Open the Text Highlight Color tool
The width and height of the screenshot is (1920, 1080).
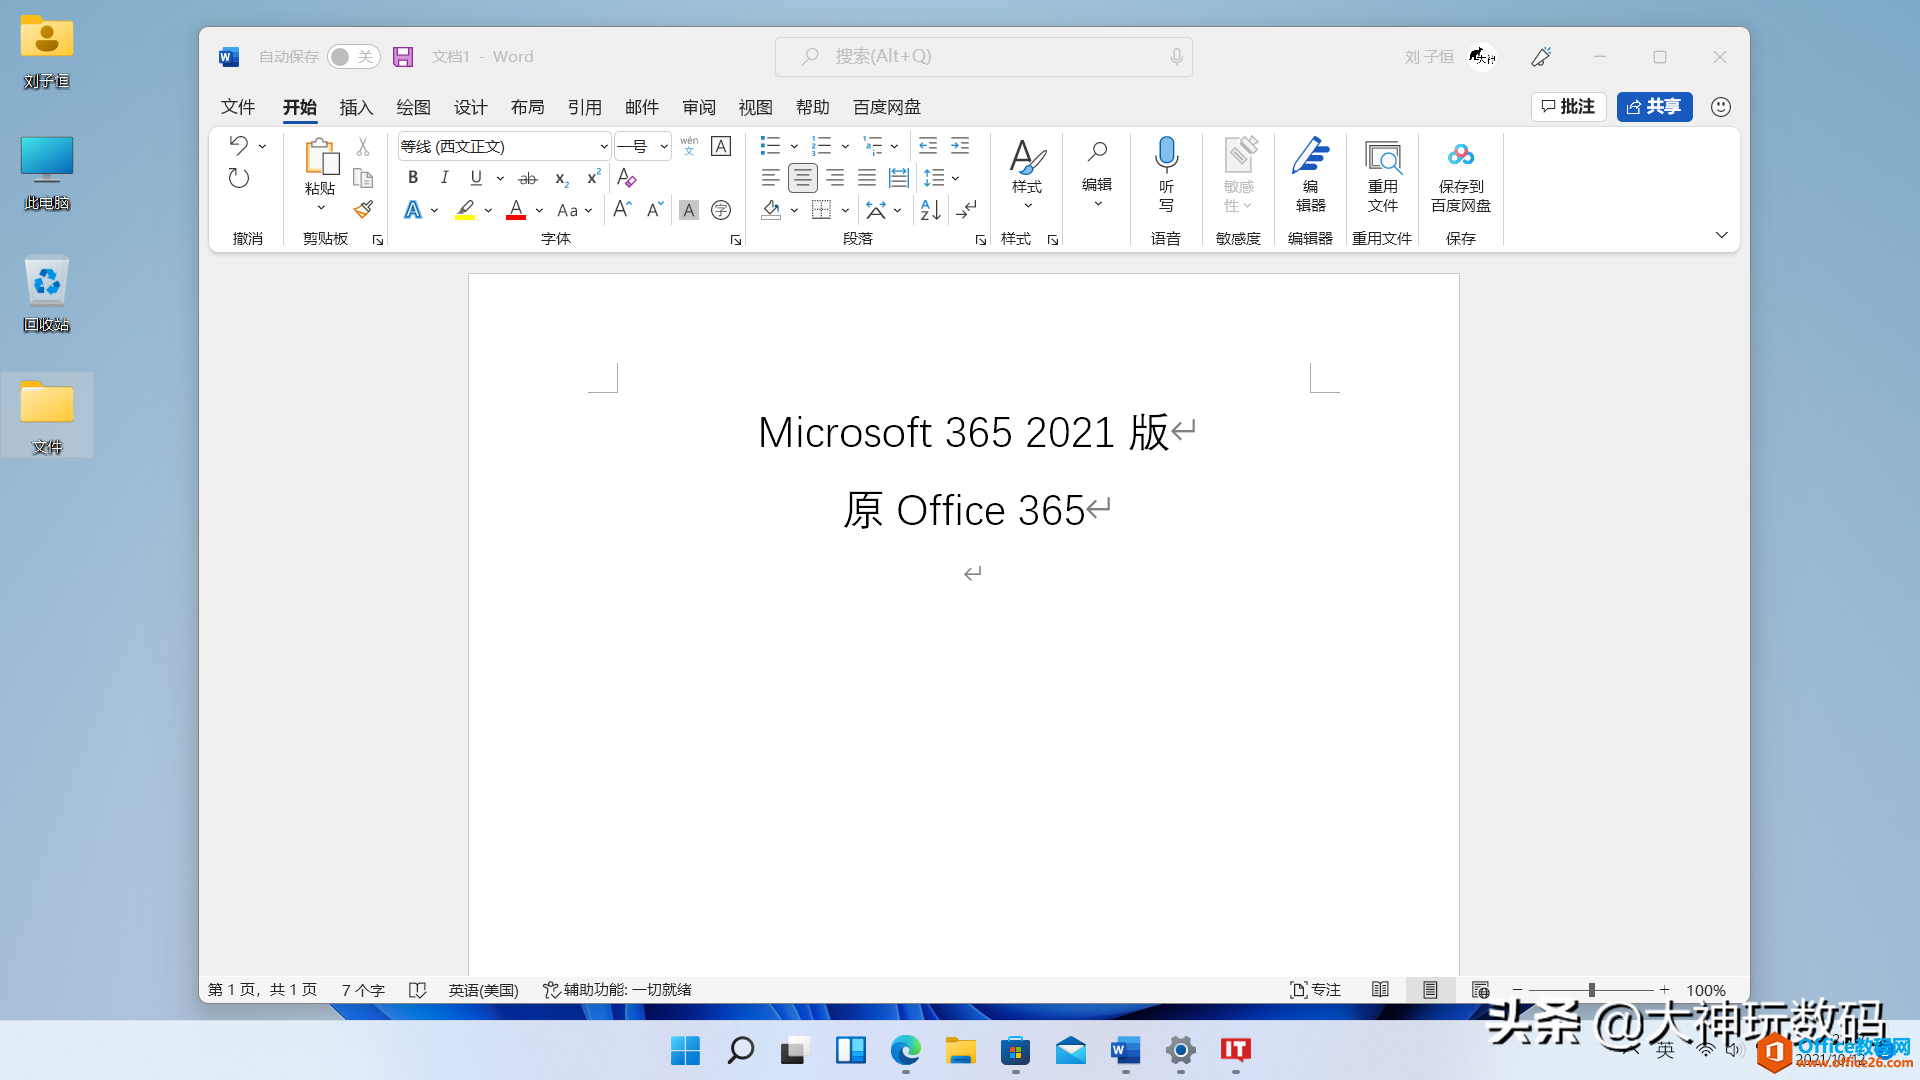(x=465, y=210)
